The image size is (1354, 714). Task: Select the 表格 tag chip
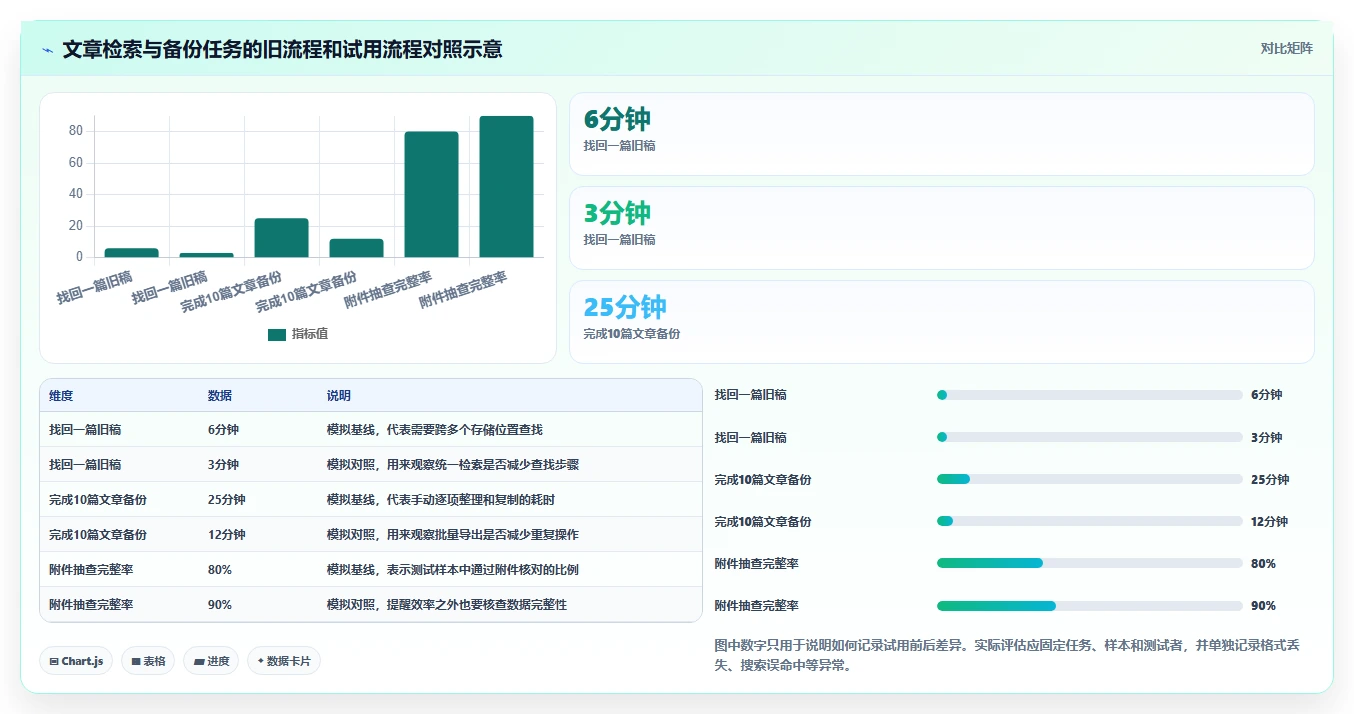(148, 661)
